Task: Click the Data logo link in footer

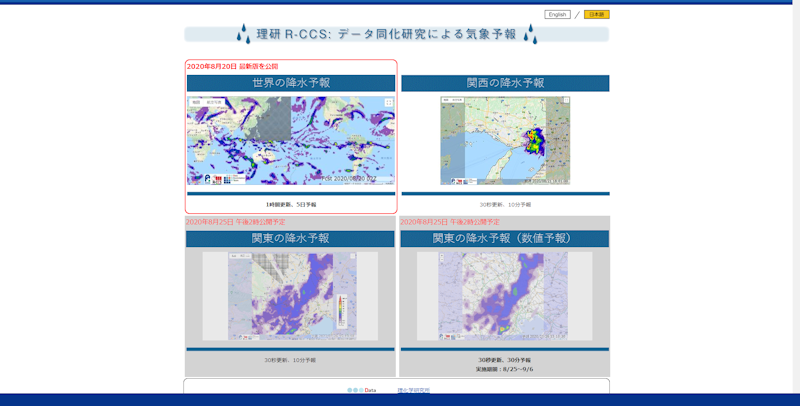Action: tap(361, 390)
